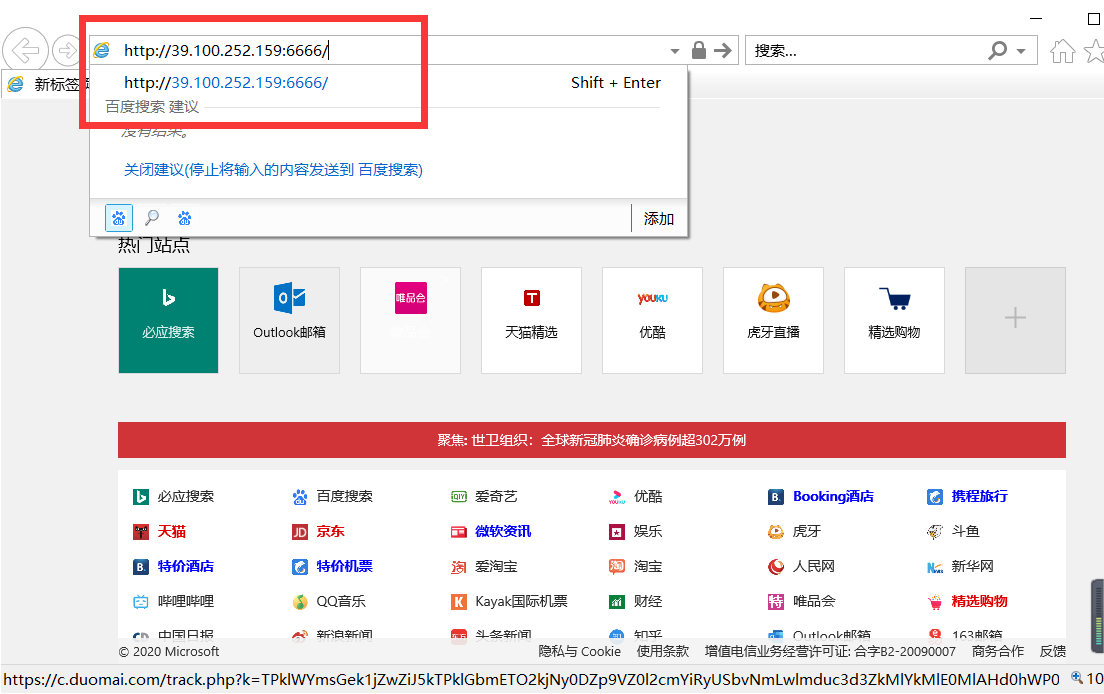Click 反馈 footer link
This screenshot has height=694, width=1104.
[x=1053, y=652]
